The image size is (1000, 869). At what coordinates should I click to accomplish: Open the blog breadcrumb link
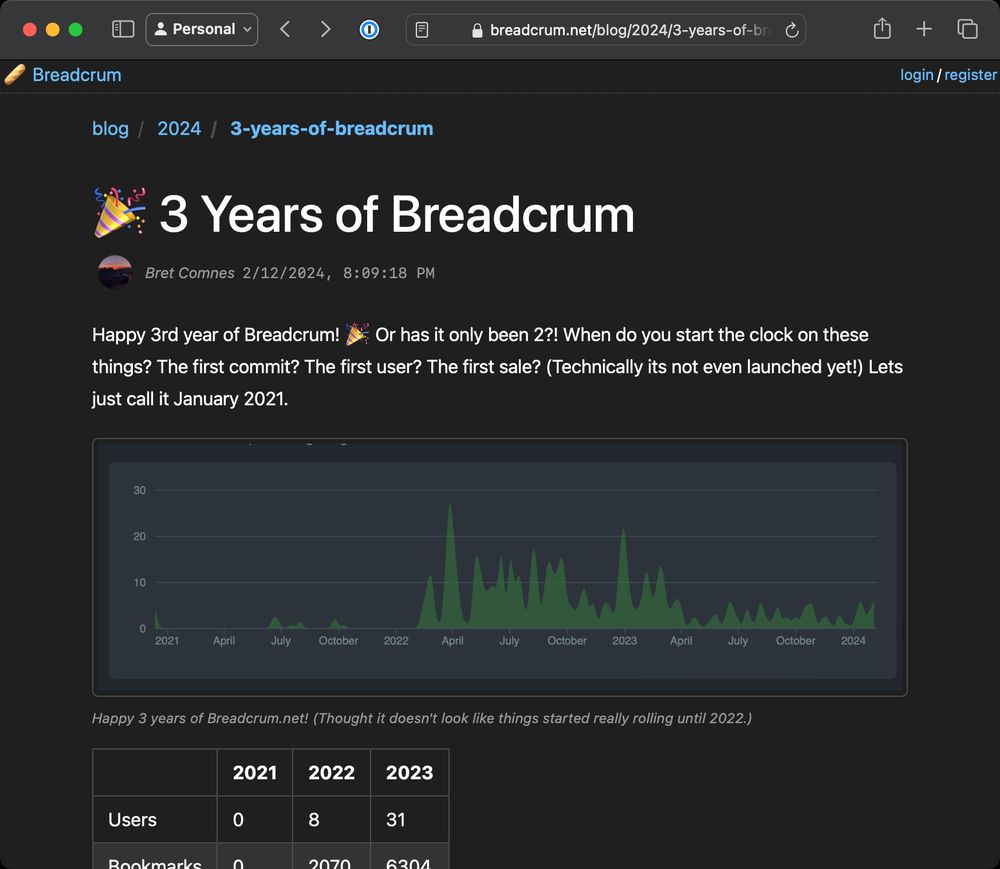pyautogui.click(x=110, y=128)
